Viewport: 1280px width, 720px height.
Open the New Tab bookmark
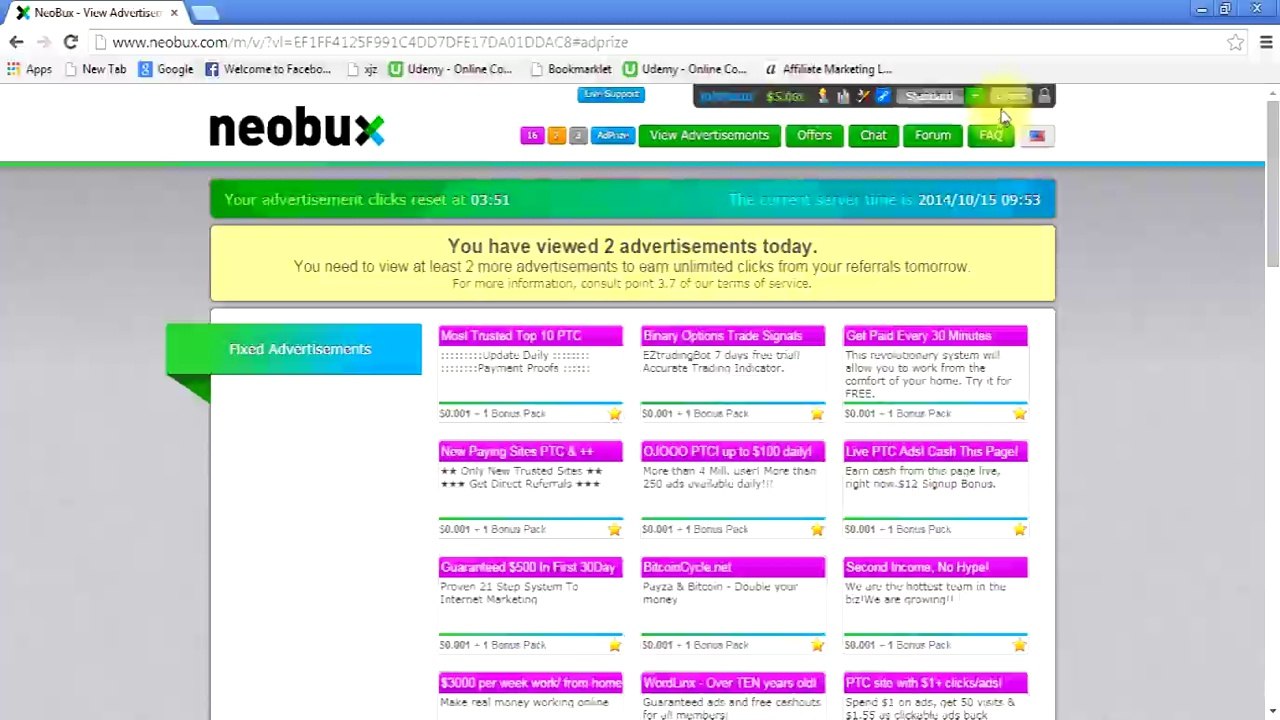[x=95, y=69]
